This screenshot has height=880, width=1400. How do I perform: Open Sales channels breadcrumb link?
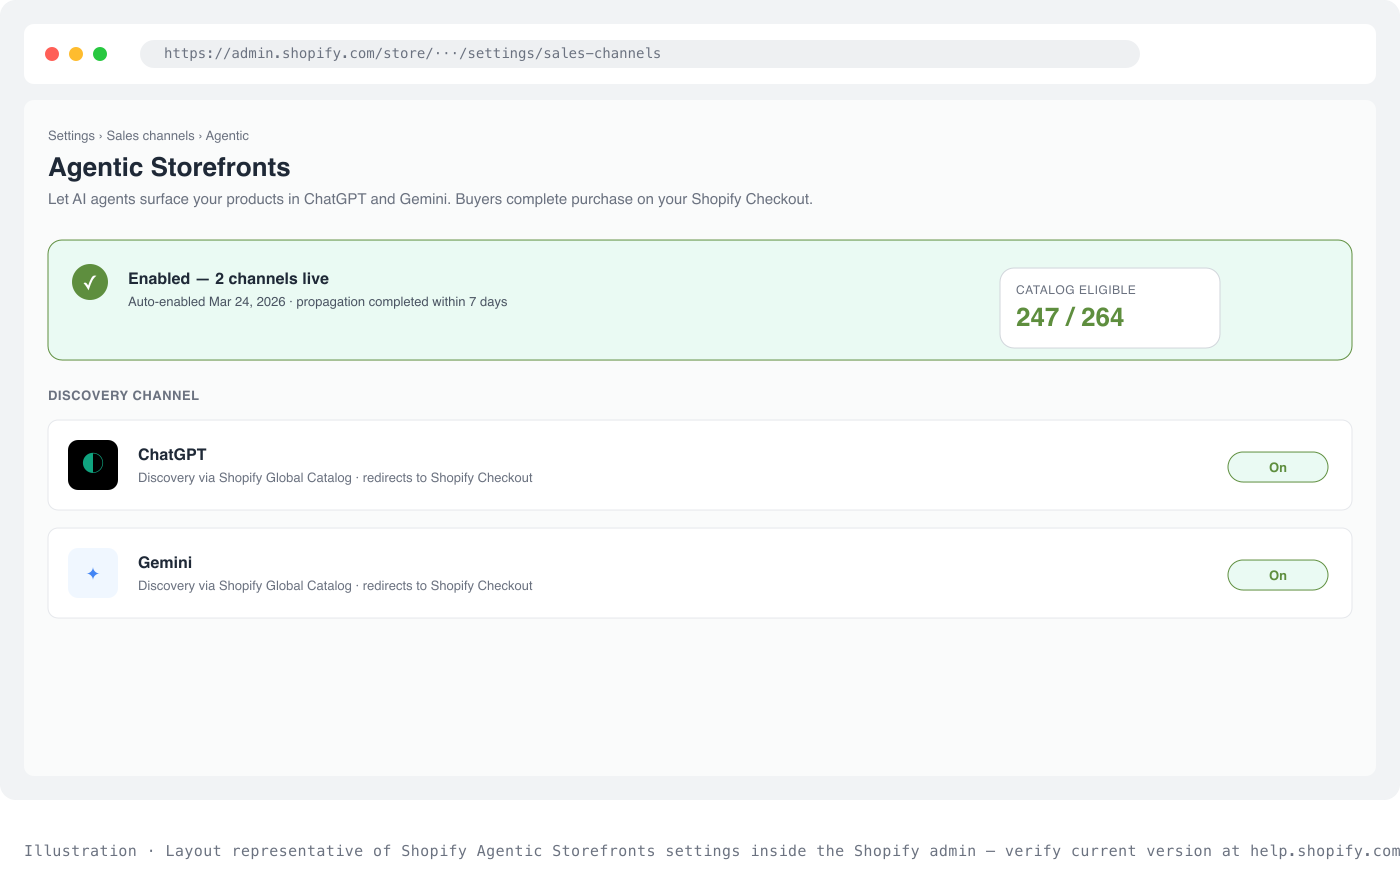[151, 136]
